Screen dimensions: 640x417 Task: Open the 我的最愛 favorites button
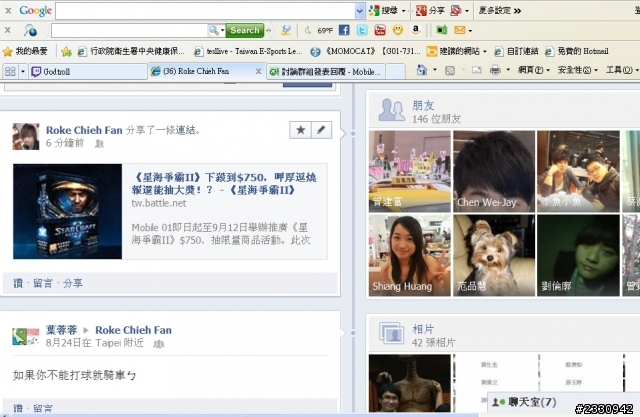(25, 51)
